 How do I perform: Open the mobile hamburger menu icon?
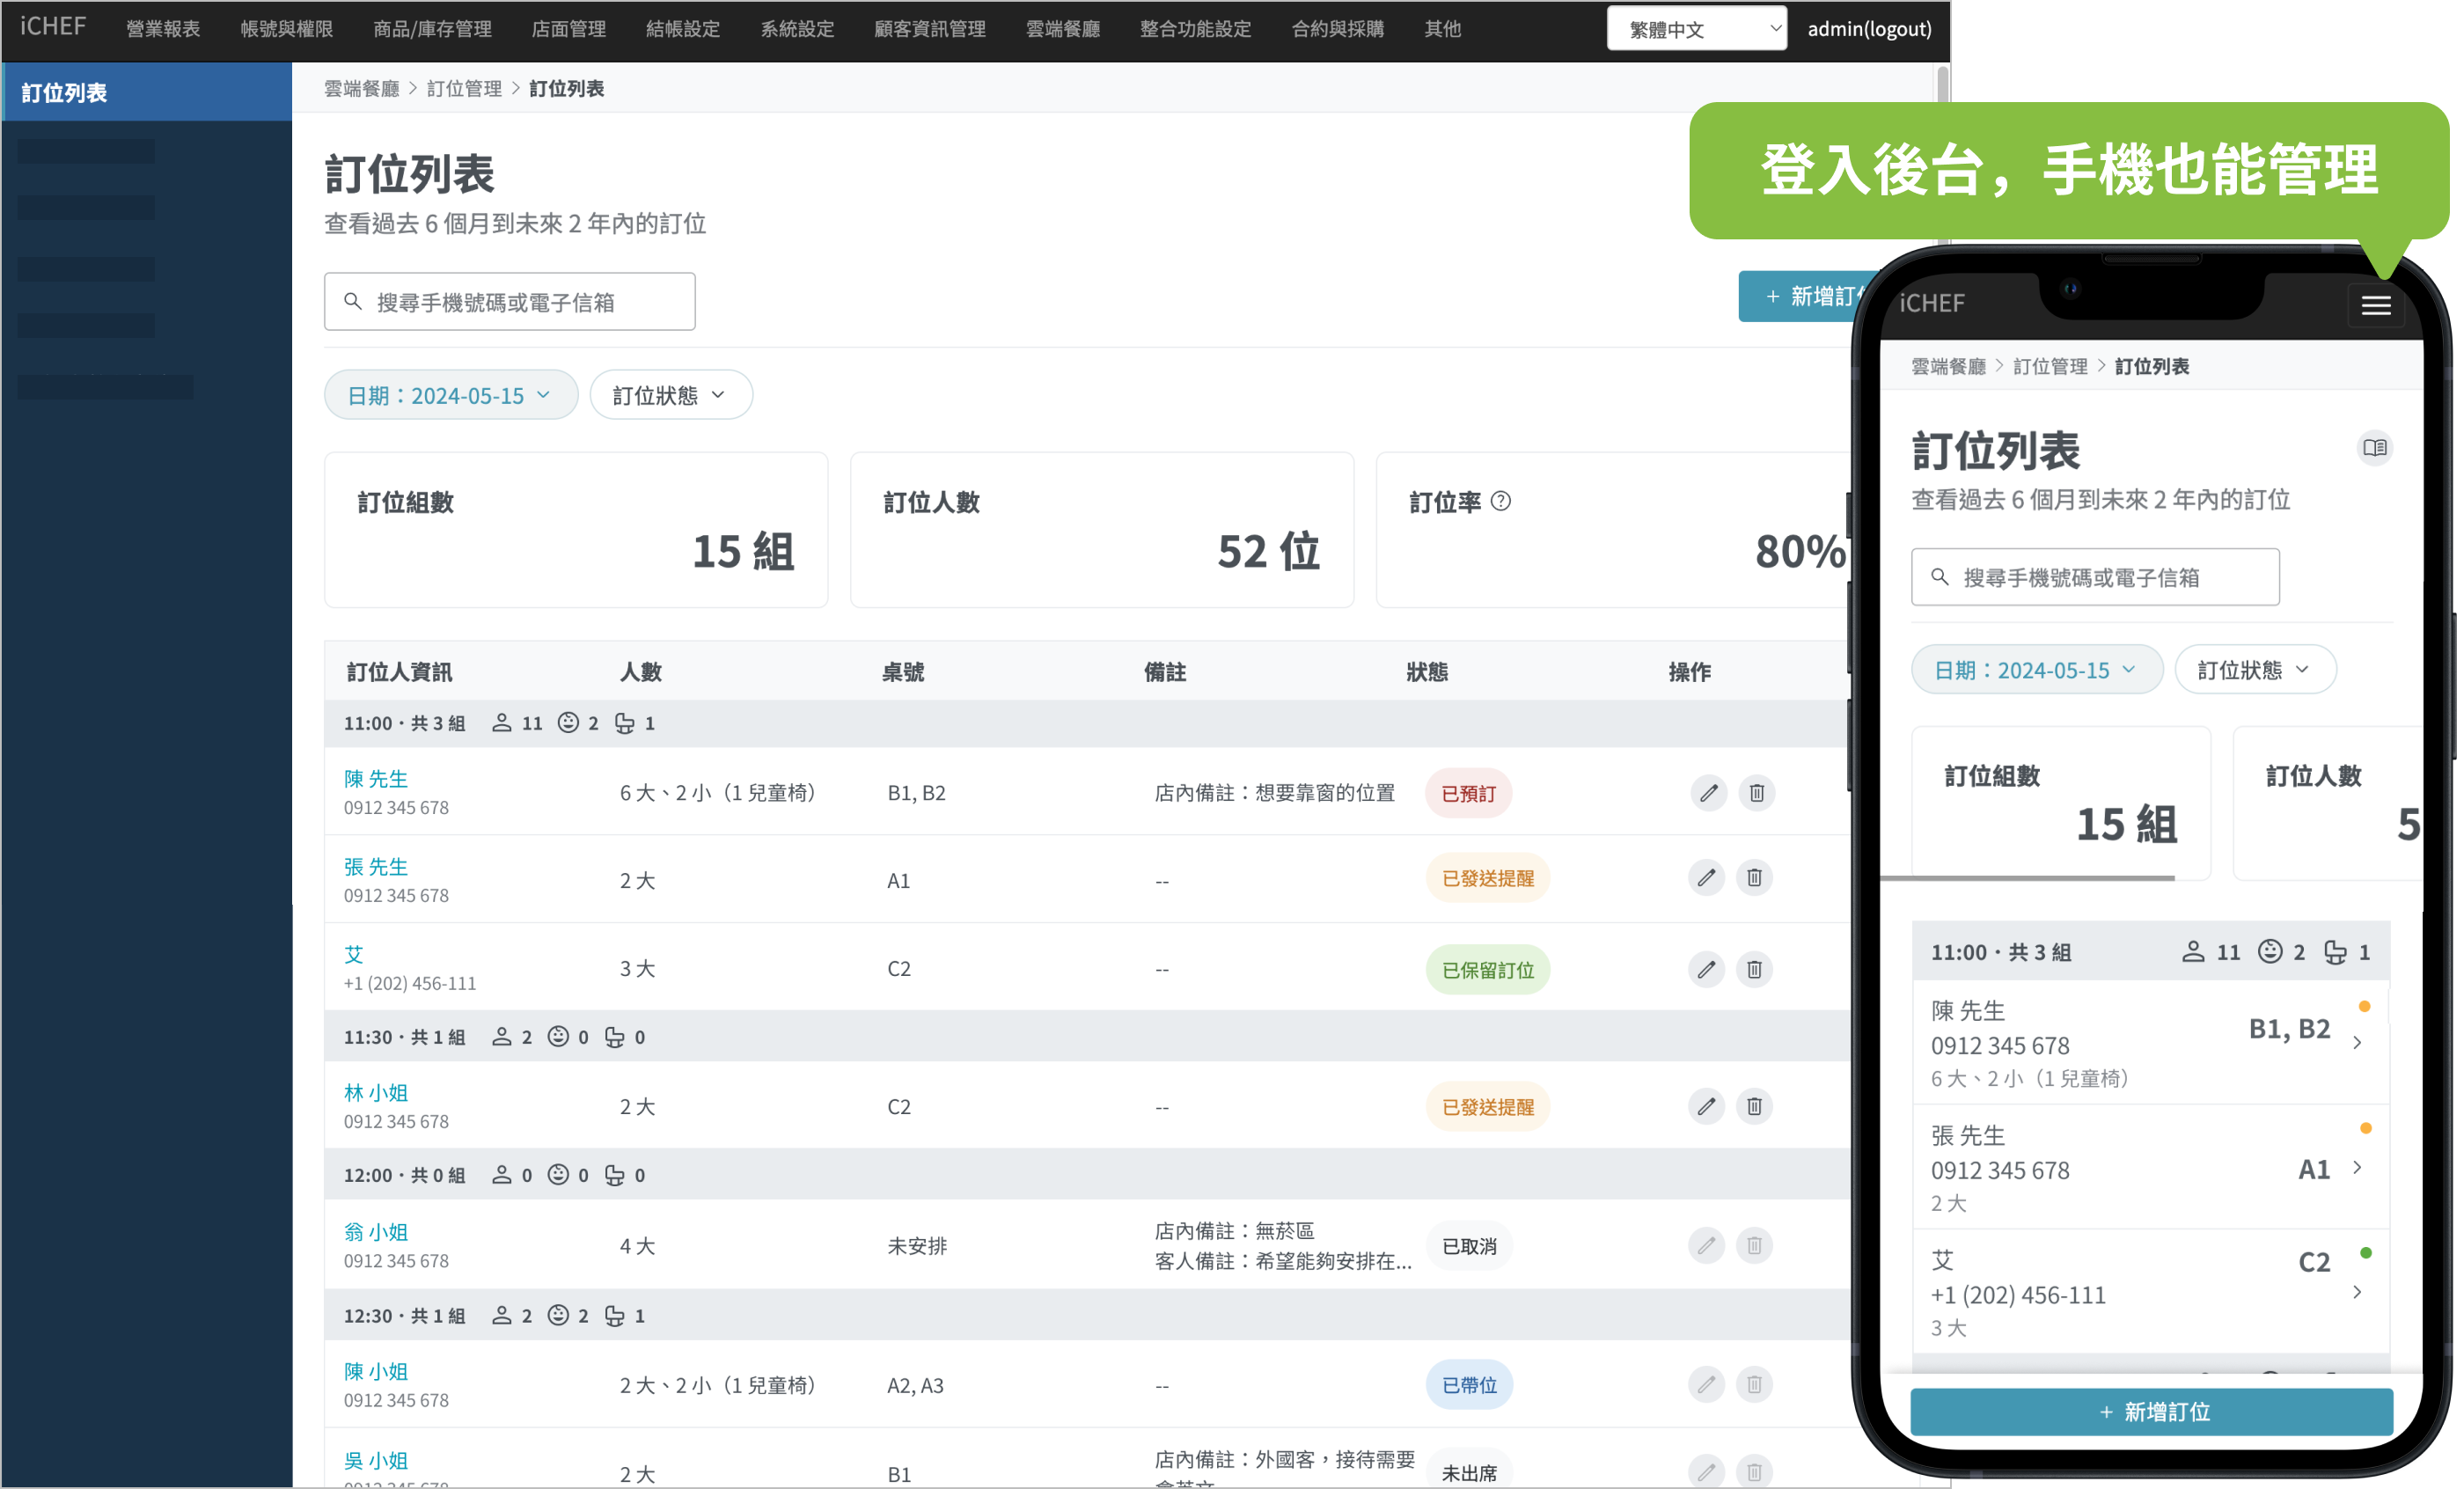point(2376,306)
